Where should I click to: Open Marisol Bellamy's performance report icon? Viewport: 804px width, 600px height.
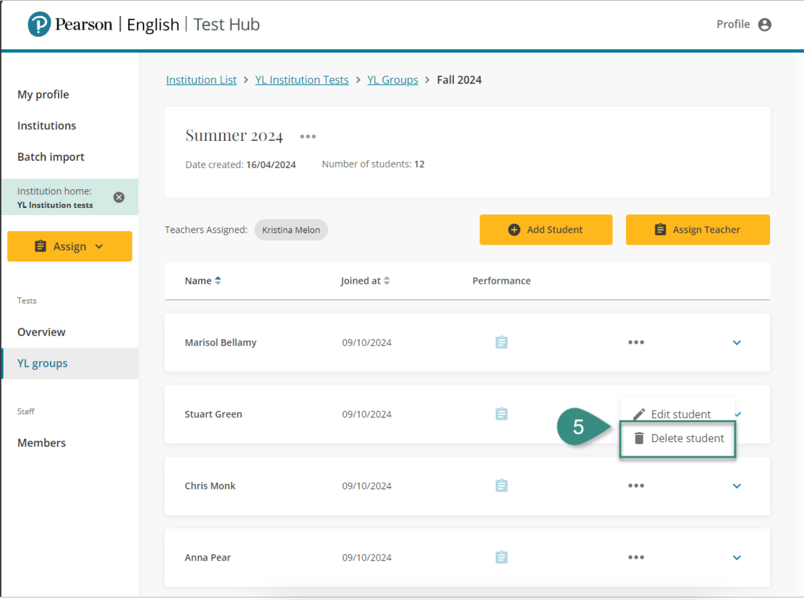501,342
